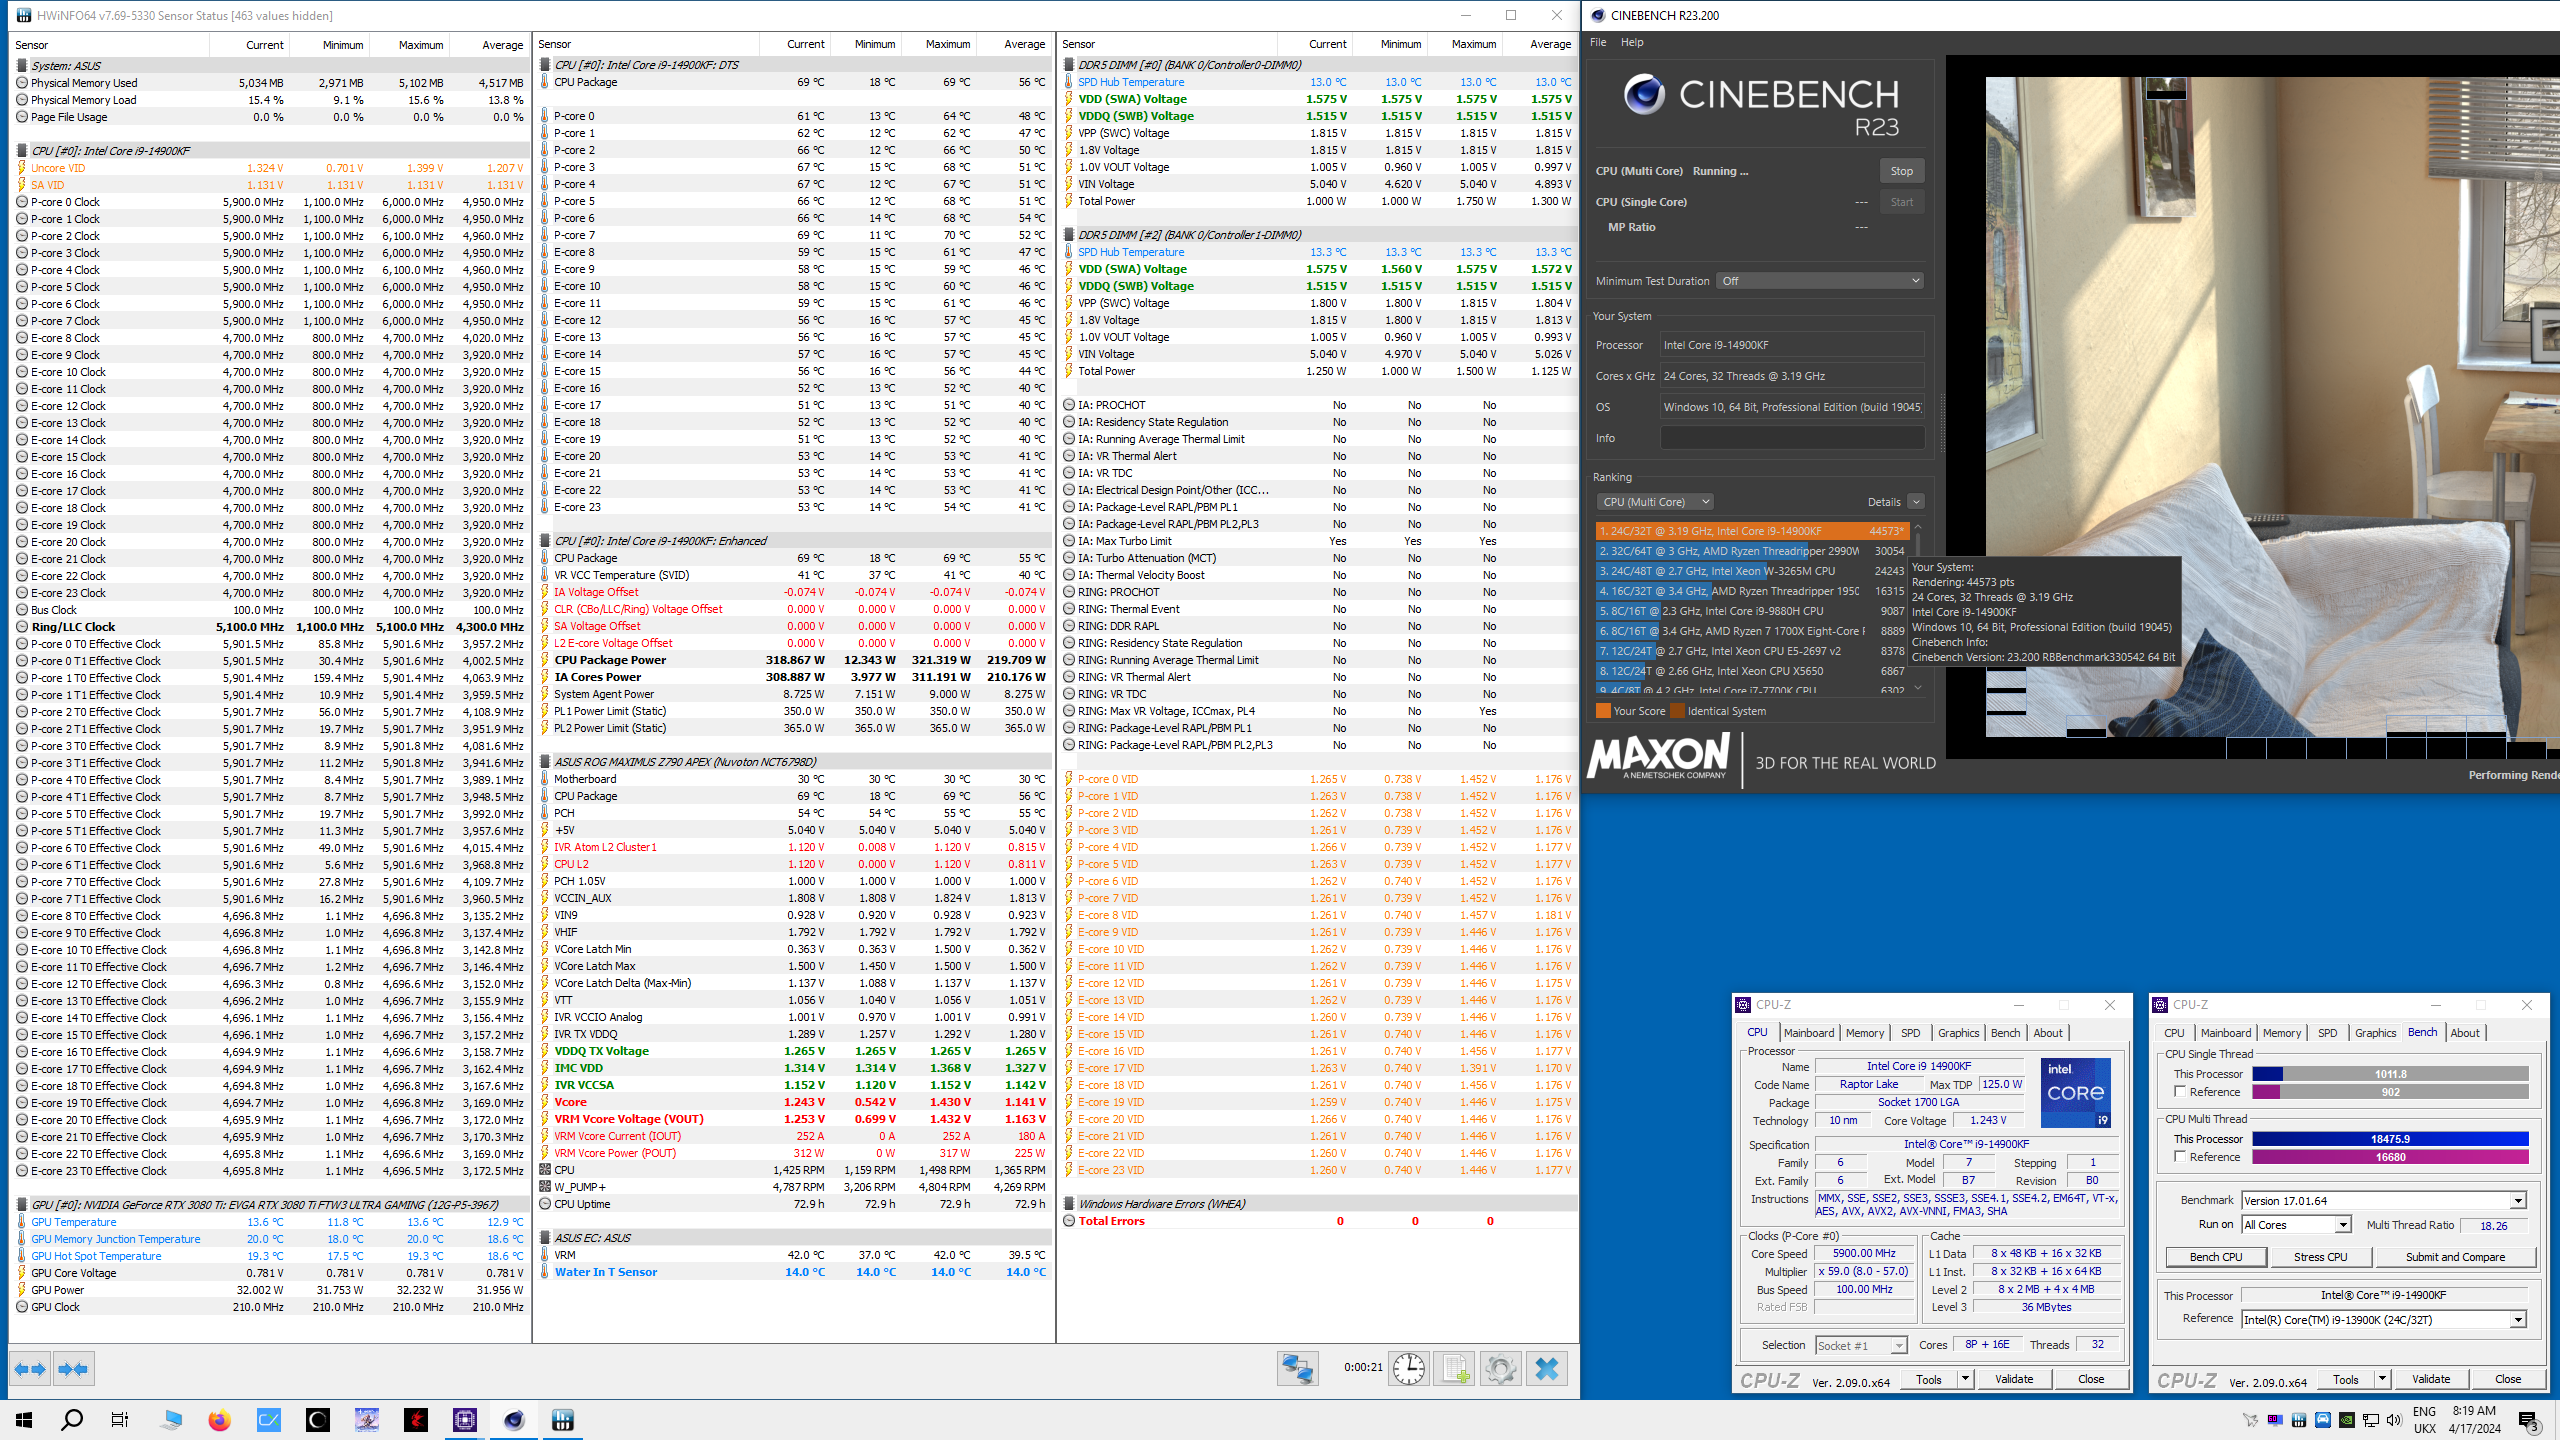The width and height of the screenshot is (2560, 1440).
Task: Open Firefox from taskbar
Action: 219,1420
